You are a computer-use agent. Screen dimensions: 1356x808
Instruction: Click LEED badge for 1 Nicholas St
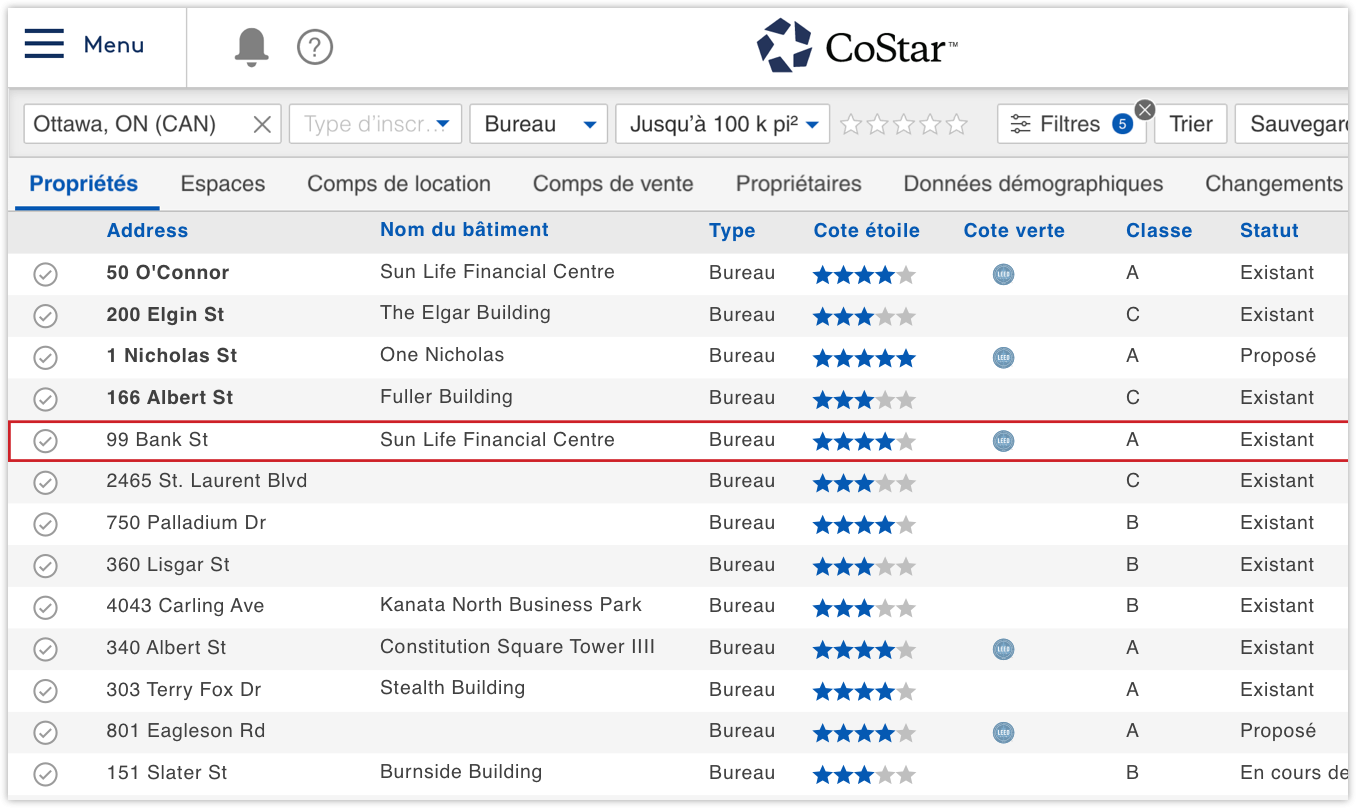pyautogui.click(x=1003, y=357)
